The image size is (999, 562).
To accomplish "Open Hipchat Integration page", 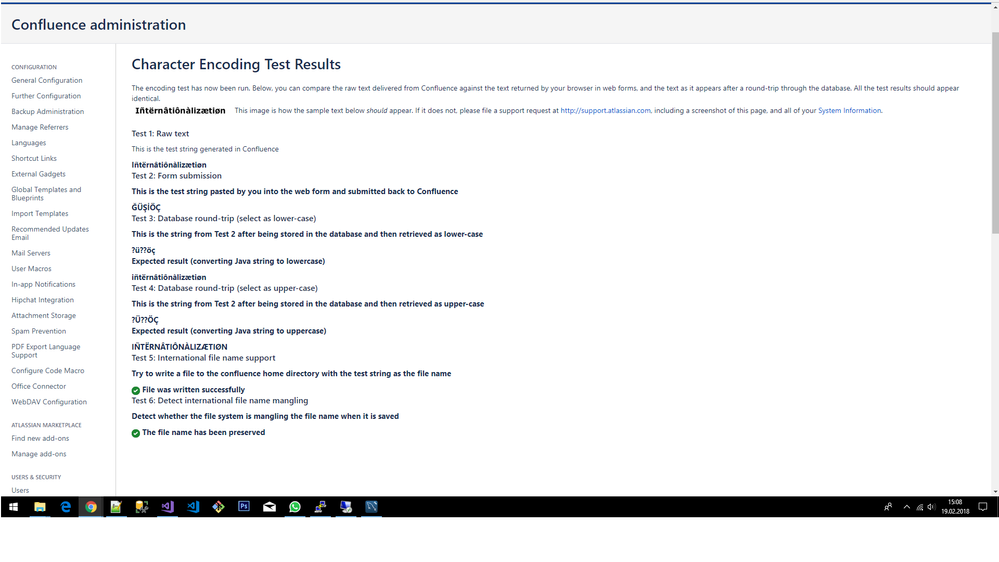I will (x=42, y=300).
